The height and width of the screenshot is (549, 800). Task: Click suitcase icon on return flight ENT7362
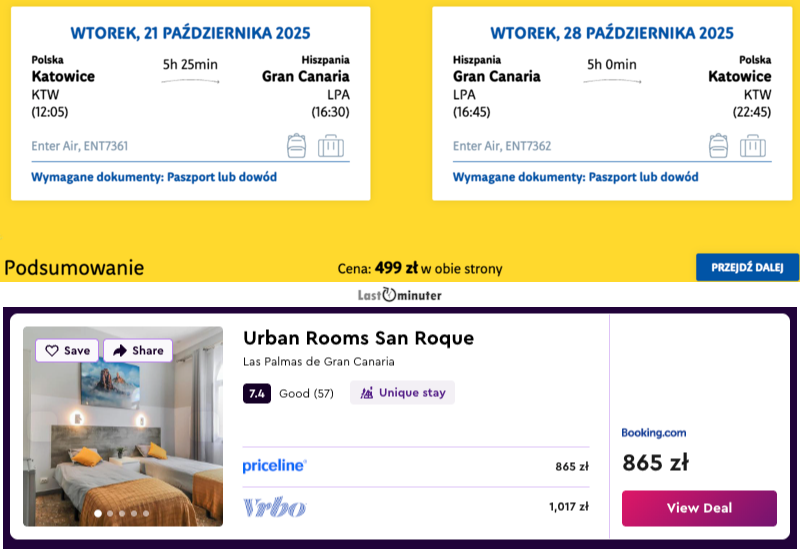point(752,146)
